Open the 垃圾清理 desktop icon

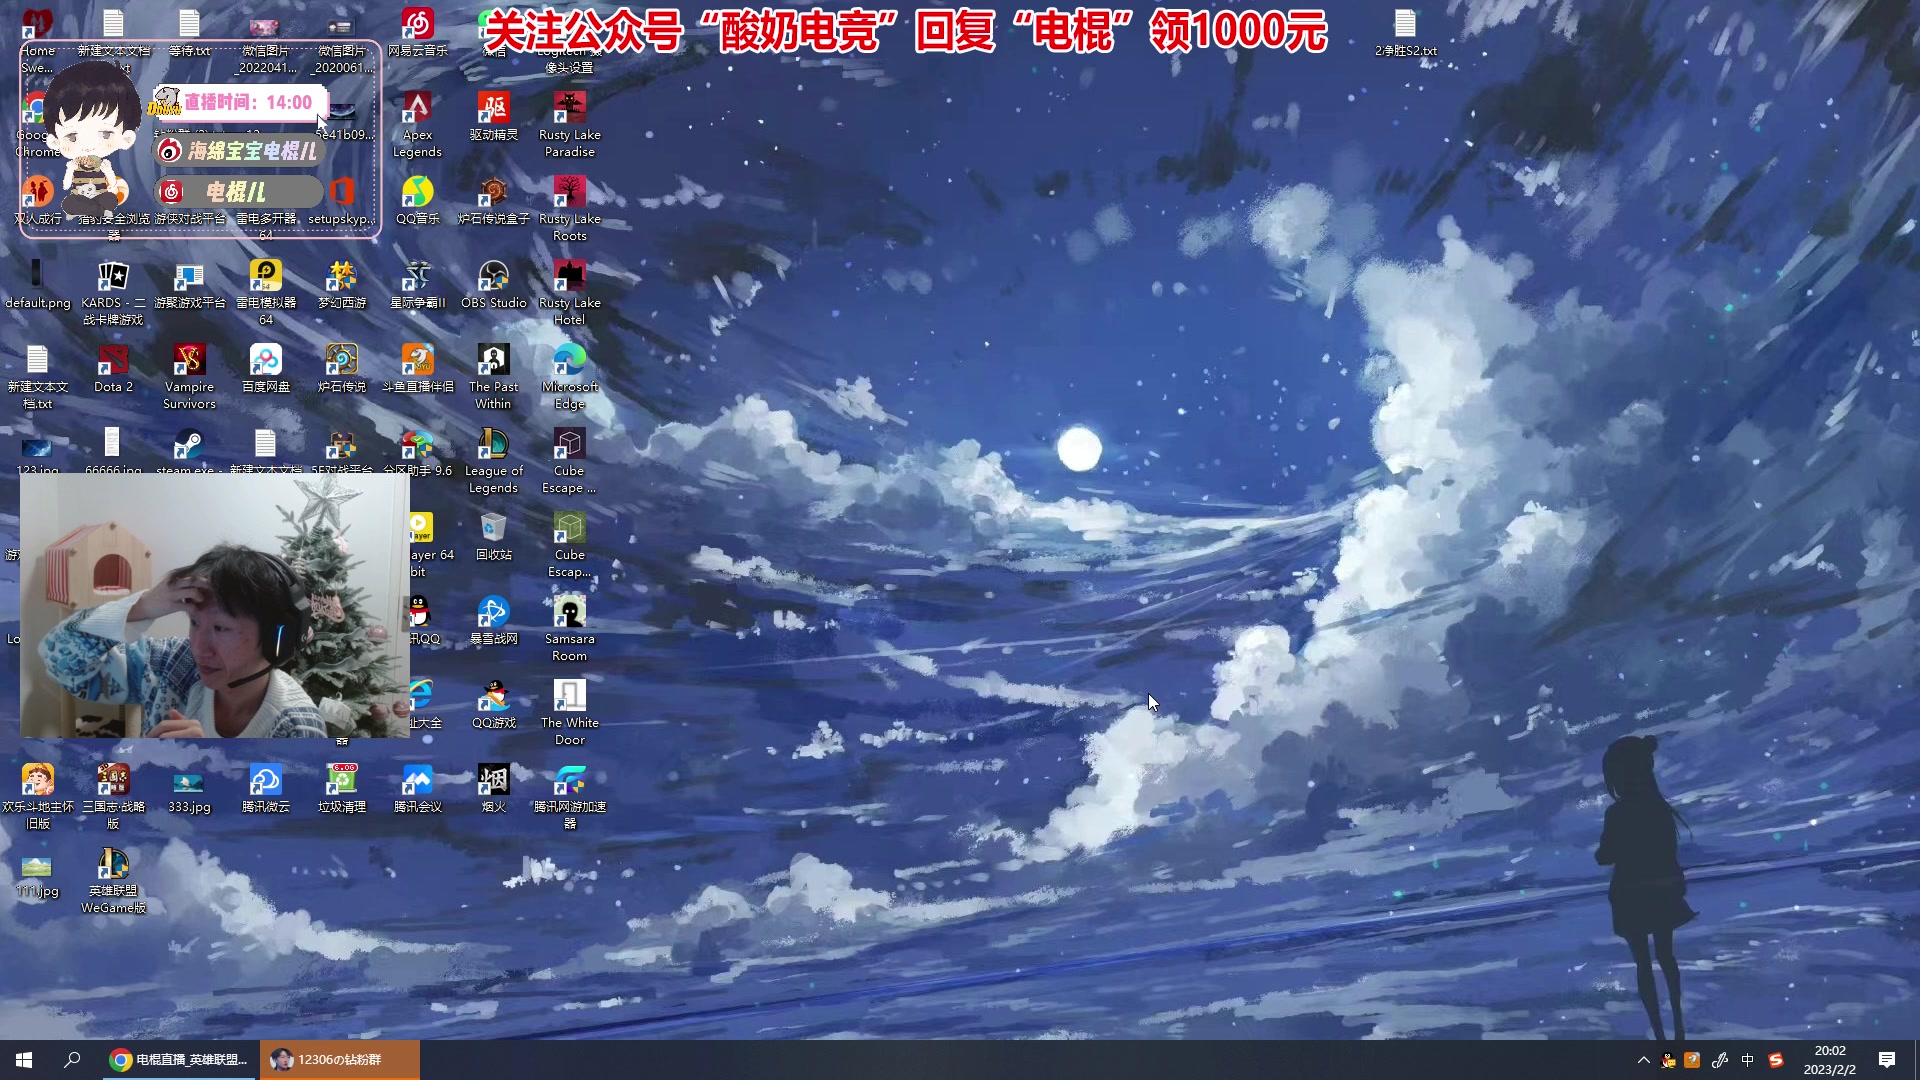pos(341,788)
